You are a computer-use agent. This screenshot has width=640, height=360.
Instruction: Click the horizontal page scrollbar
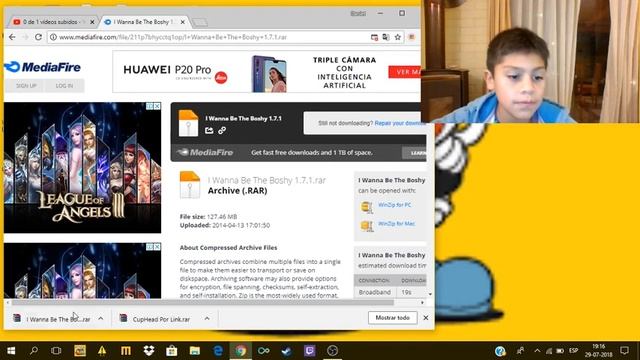coord(202,302)
